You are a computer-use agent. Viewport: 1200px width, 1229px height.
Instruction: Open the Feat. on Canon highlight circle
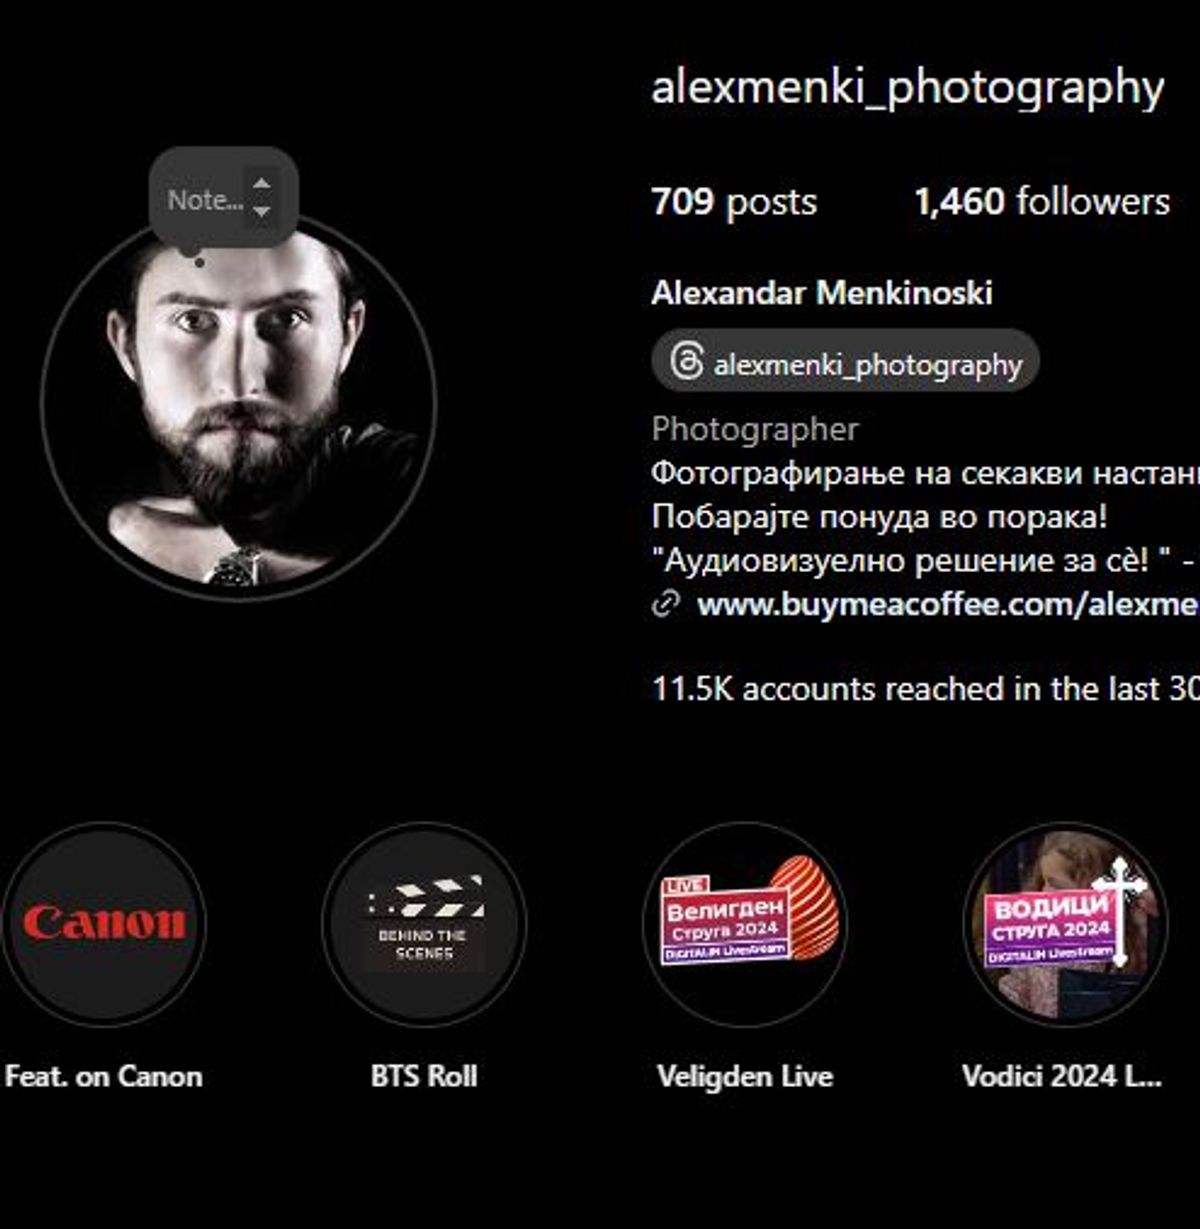[x=104, y=924]
